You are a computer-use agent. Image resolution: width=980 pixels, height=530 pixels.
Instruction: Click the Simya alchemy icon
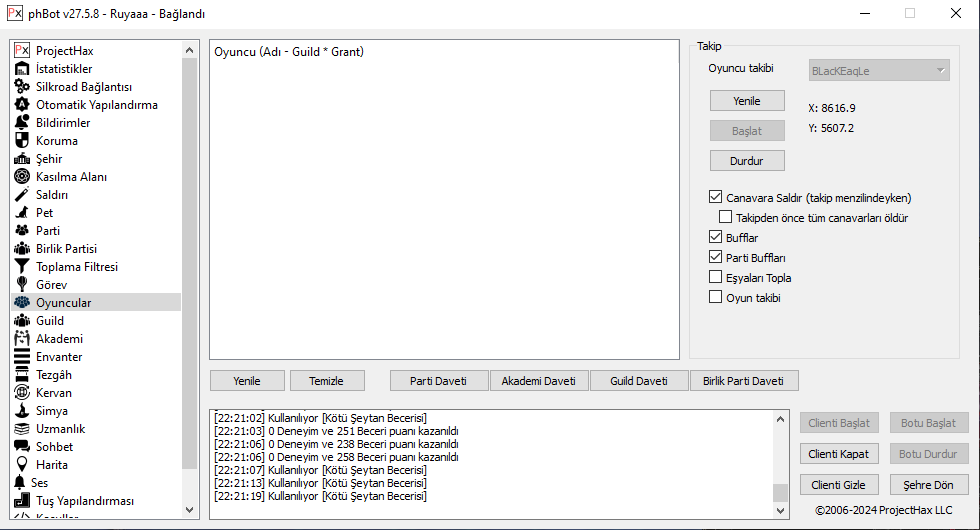pyautogui.click(x=22, y=411)
